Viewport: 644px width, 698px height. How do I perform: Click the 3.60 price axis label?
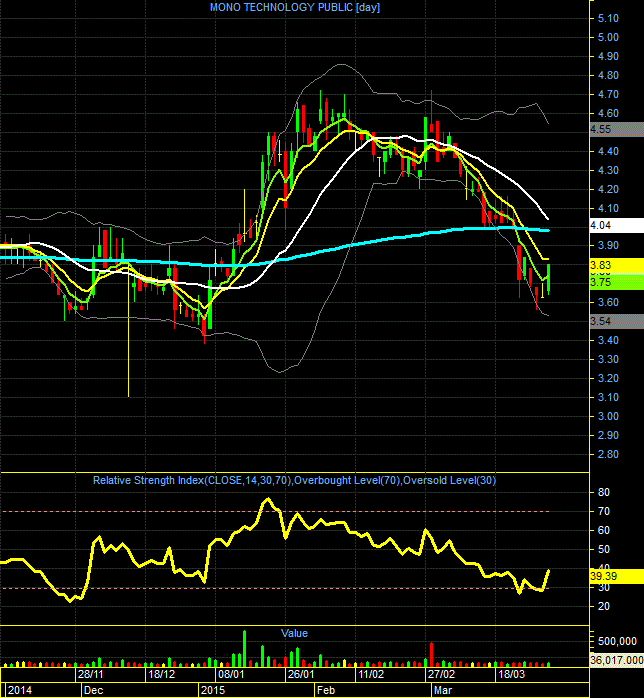608,302
